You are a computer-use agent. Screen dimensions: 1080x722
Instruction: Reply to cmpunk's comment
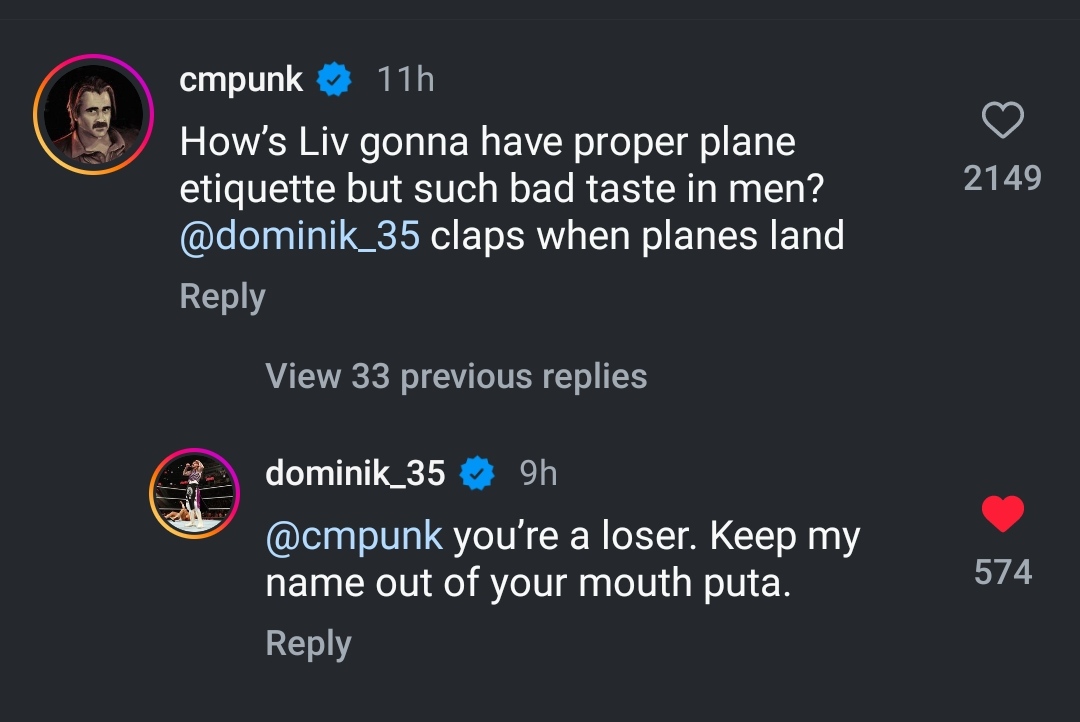coord(222,296)
